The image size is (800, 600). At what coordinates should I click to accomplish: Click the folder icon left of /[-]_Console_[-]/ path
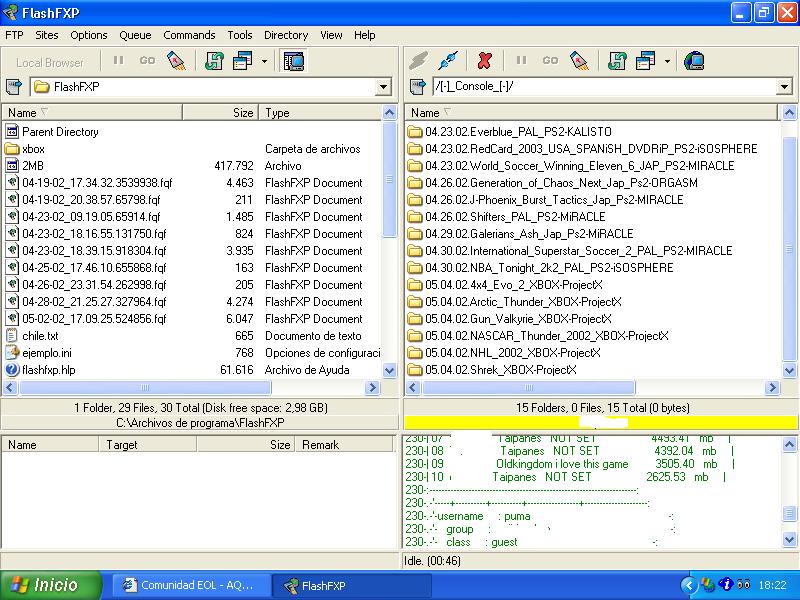pyautogui.click(x=416, y=87)
